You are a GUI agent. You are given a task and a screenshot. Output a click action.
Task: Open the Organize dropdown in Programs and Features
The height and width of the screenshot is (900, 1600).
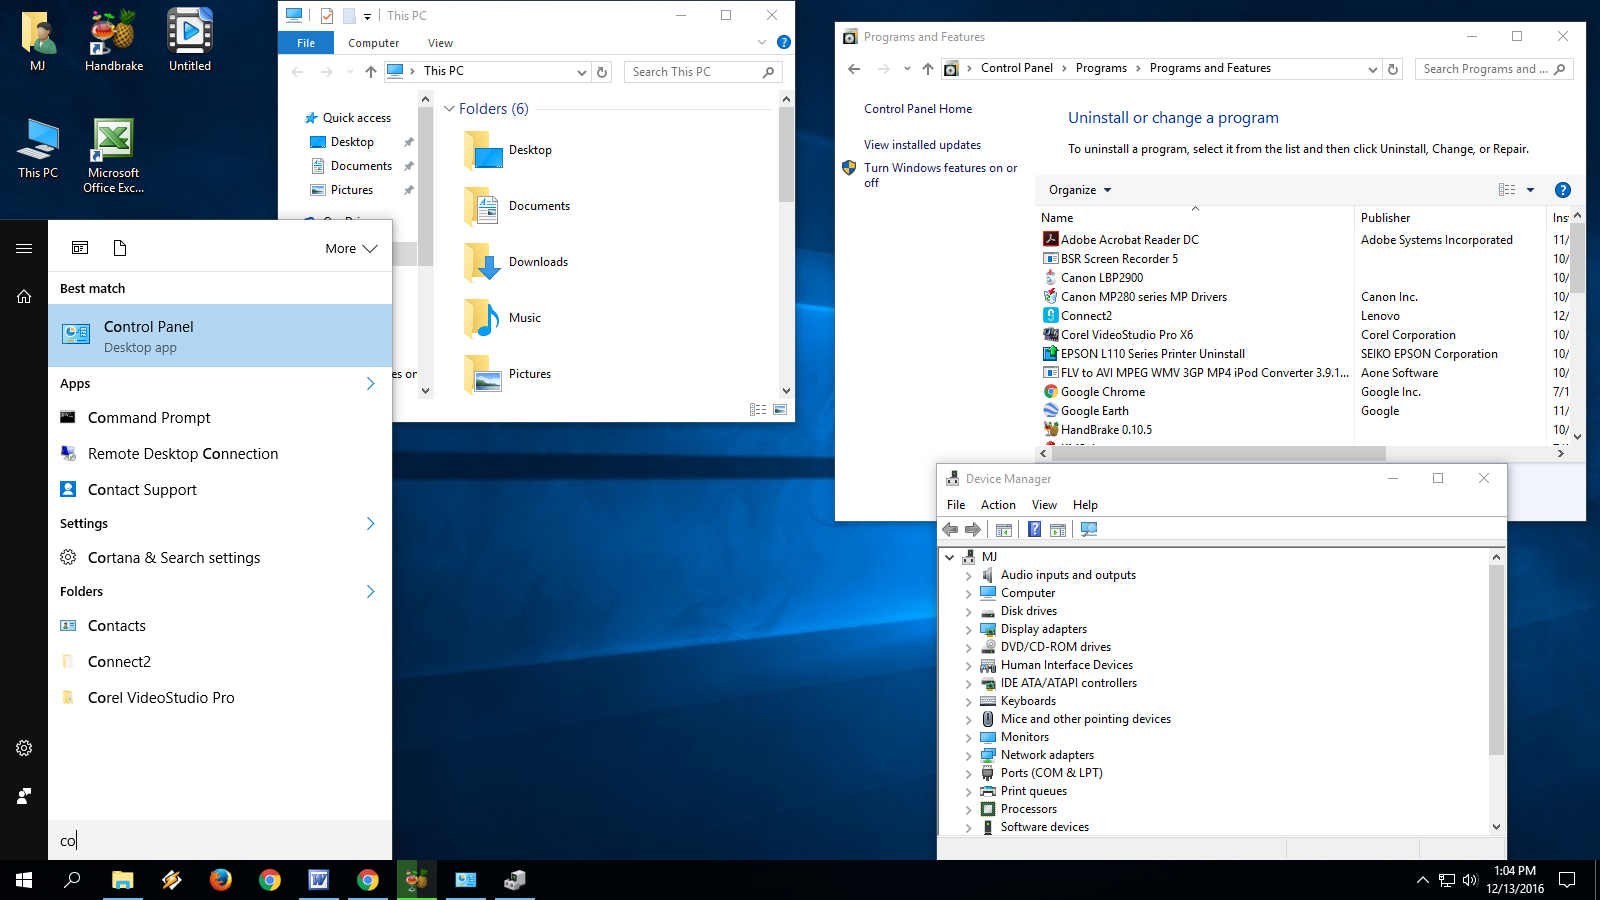[1078, 189]
